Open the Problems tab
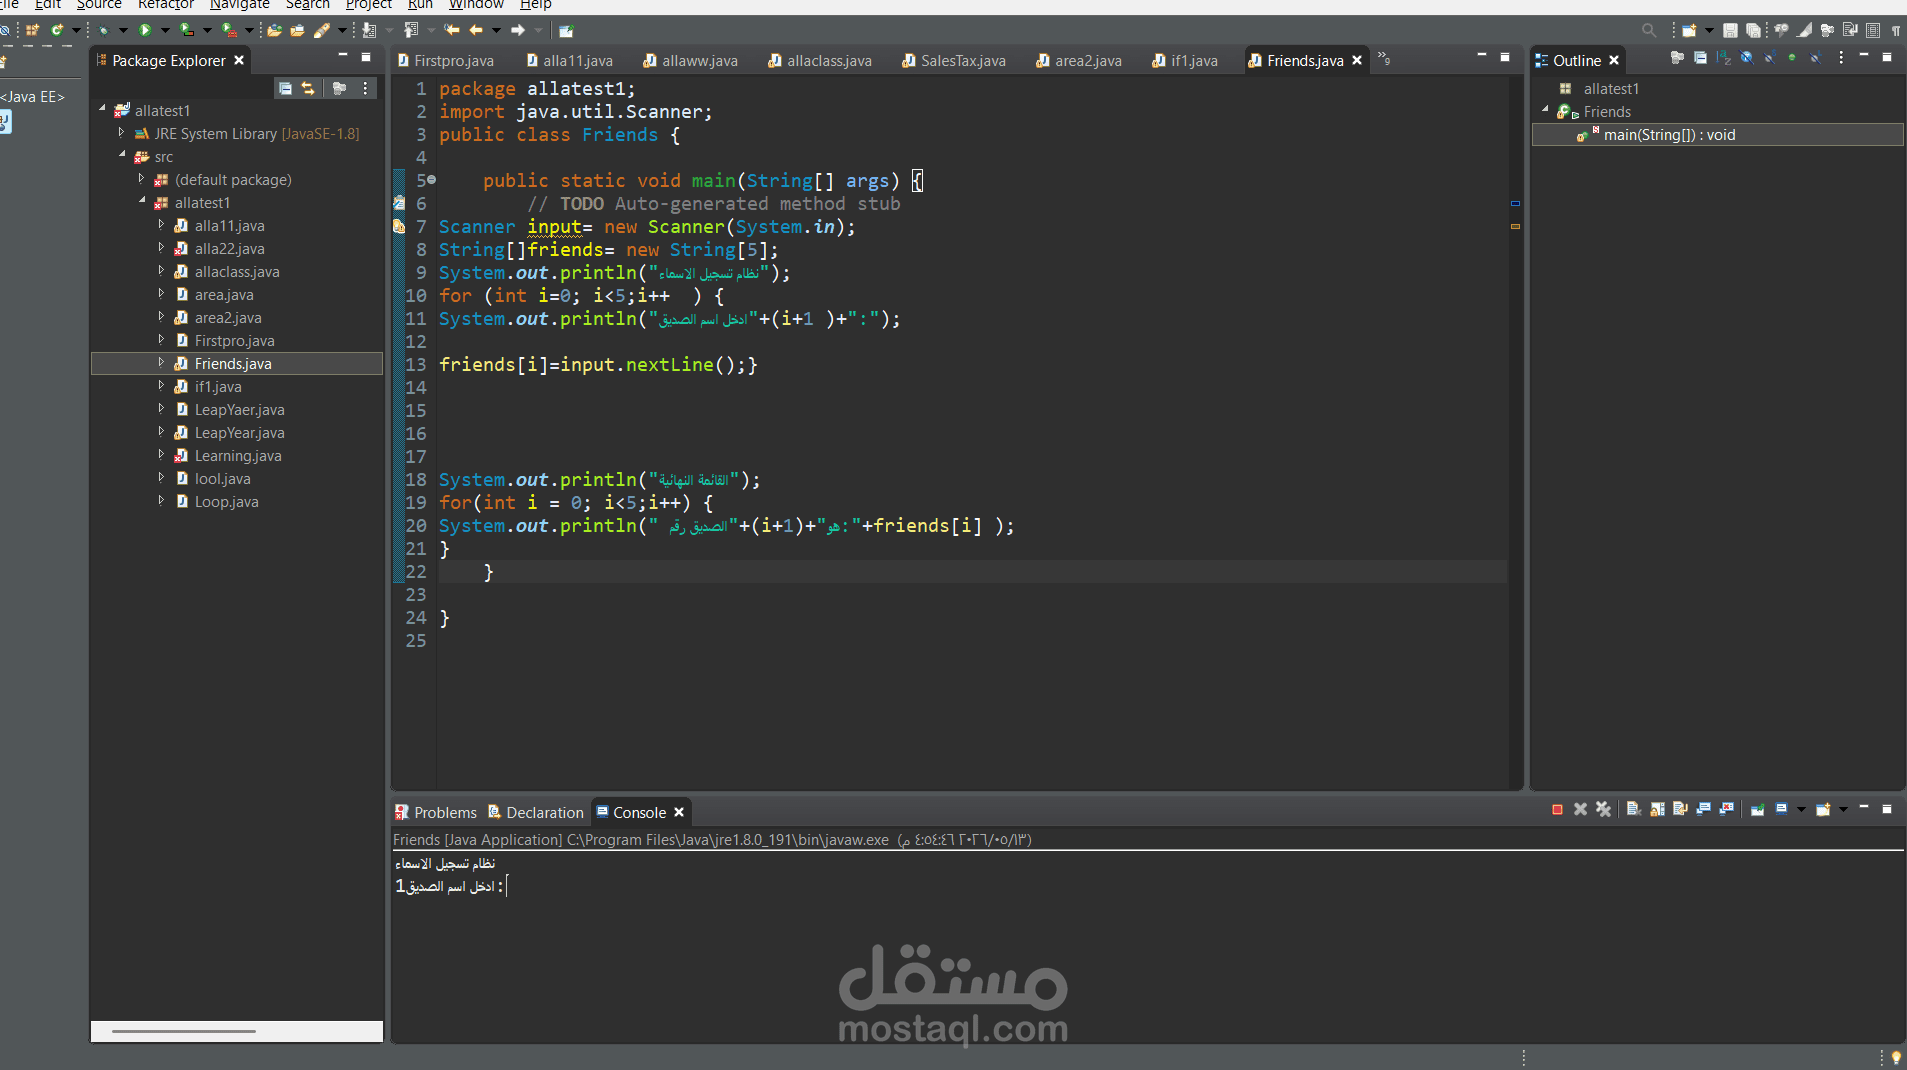This screenshot has height=1070, width=1907. (436, 812)
